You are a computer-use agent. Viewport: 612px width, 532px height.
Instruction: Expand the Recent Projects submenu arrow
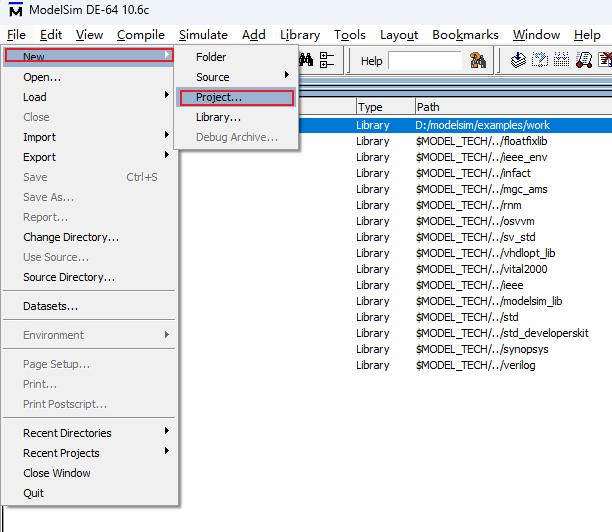(167, 451)
